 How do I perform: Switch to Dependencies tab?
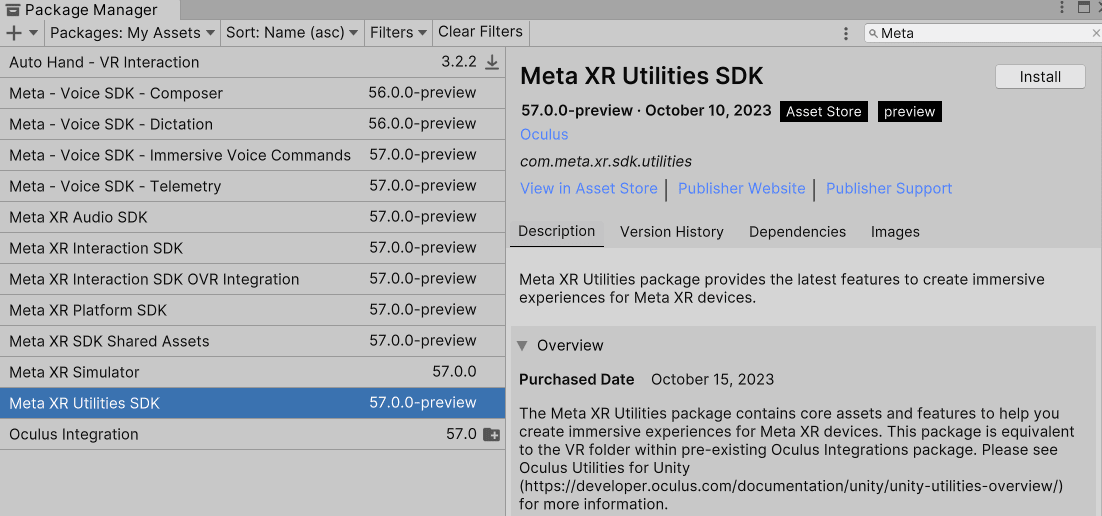pos(797,232)
